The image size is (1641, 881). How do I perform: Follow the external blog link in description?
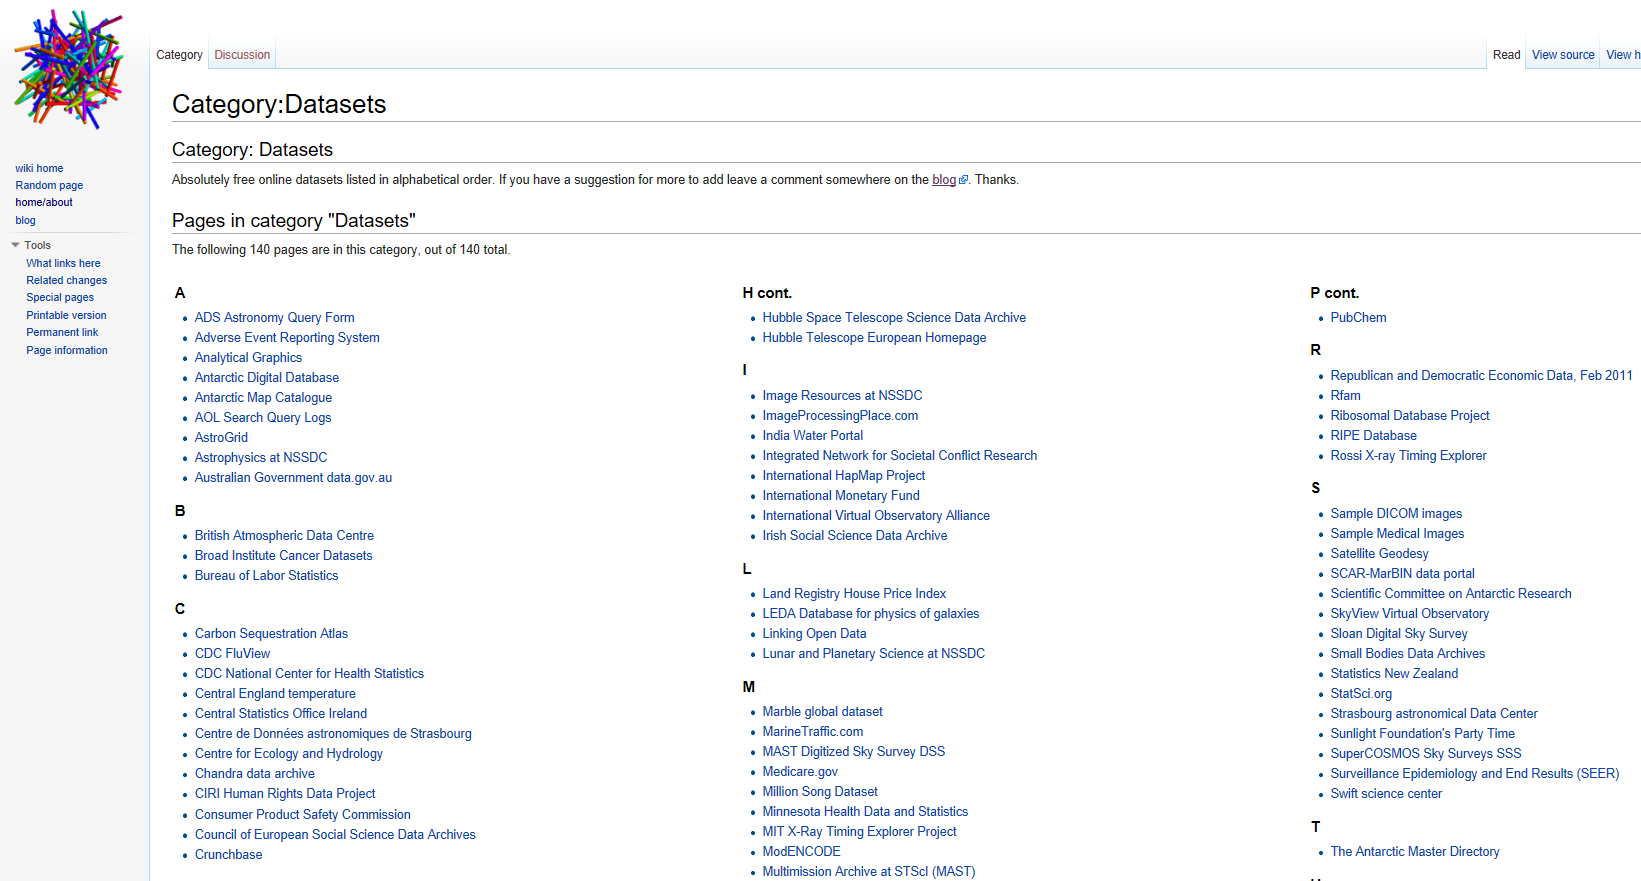(x=949, y=180)
